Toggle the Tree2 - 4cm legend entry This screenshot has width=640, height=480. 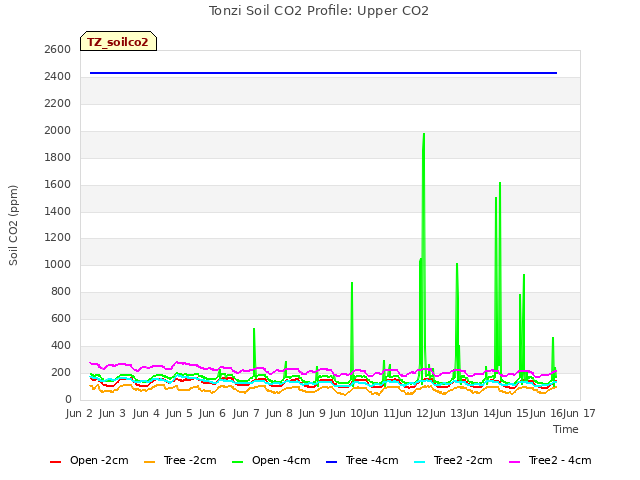[550, 461]
